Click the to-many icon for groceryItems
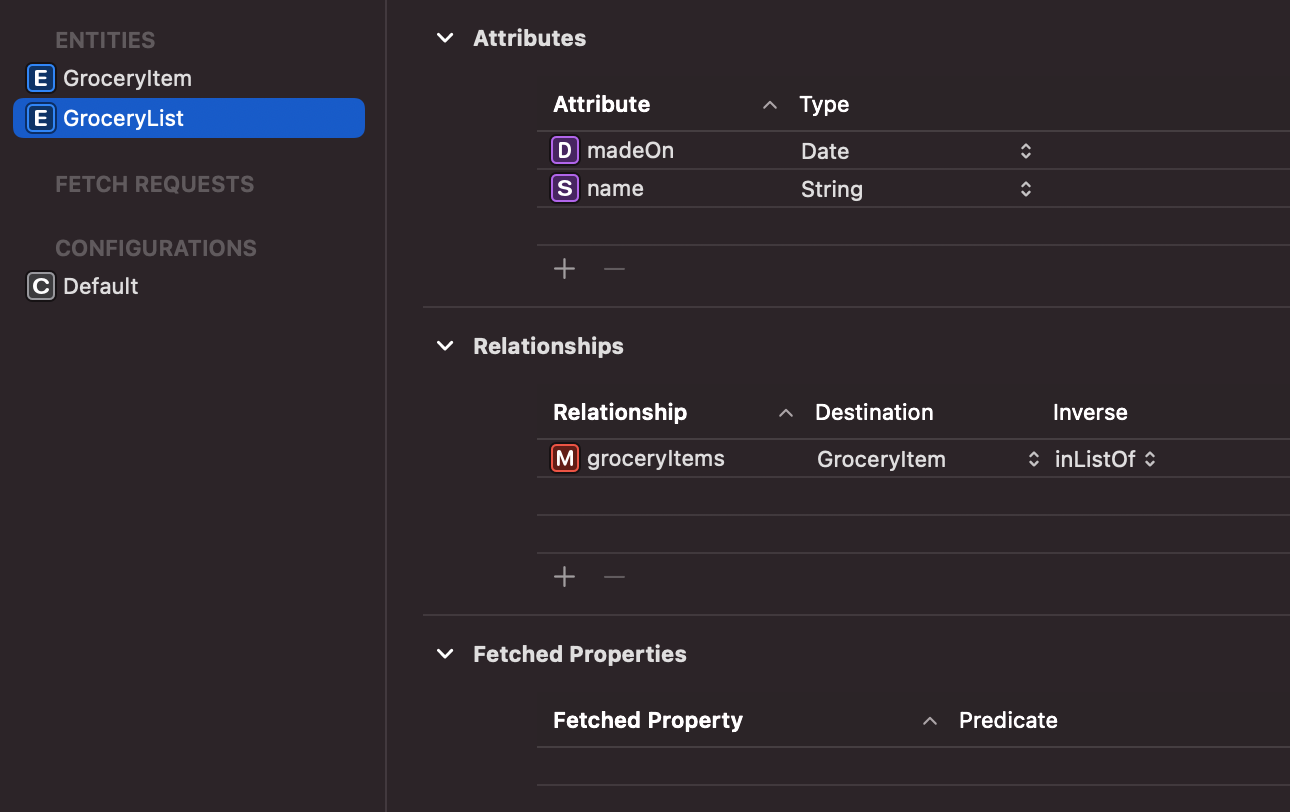Viewport: 1290px width, 812px height. pyautogui.click(x=565, y=459)
